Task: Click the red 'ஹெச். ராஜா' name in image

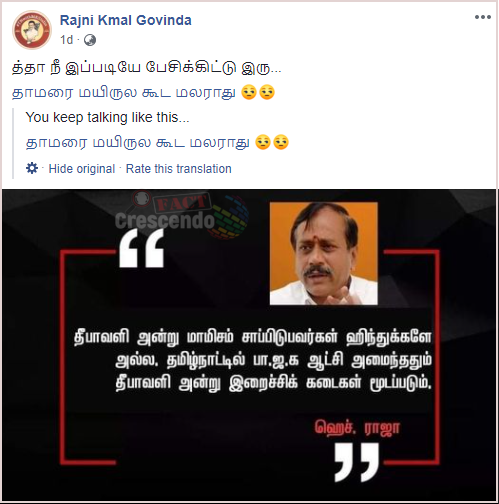Action: [x=357, y=427]
